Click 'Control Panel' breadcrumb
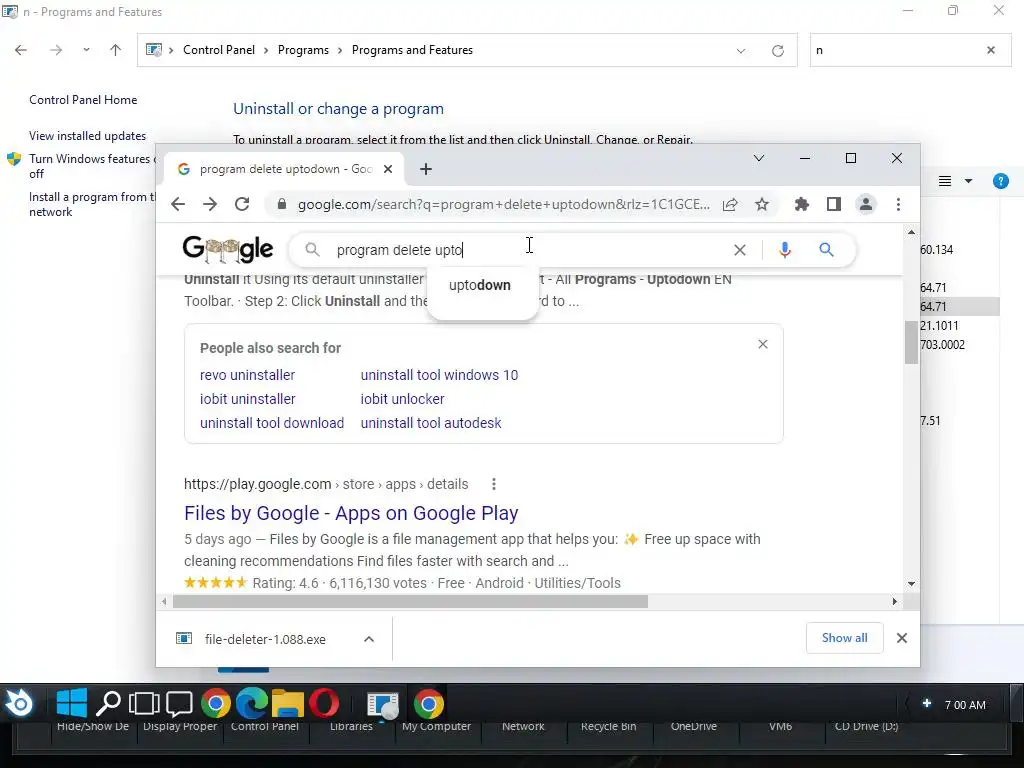1024x768 pixels. coord(219,50)
